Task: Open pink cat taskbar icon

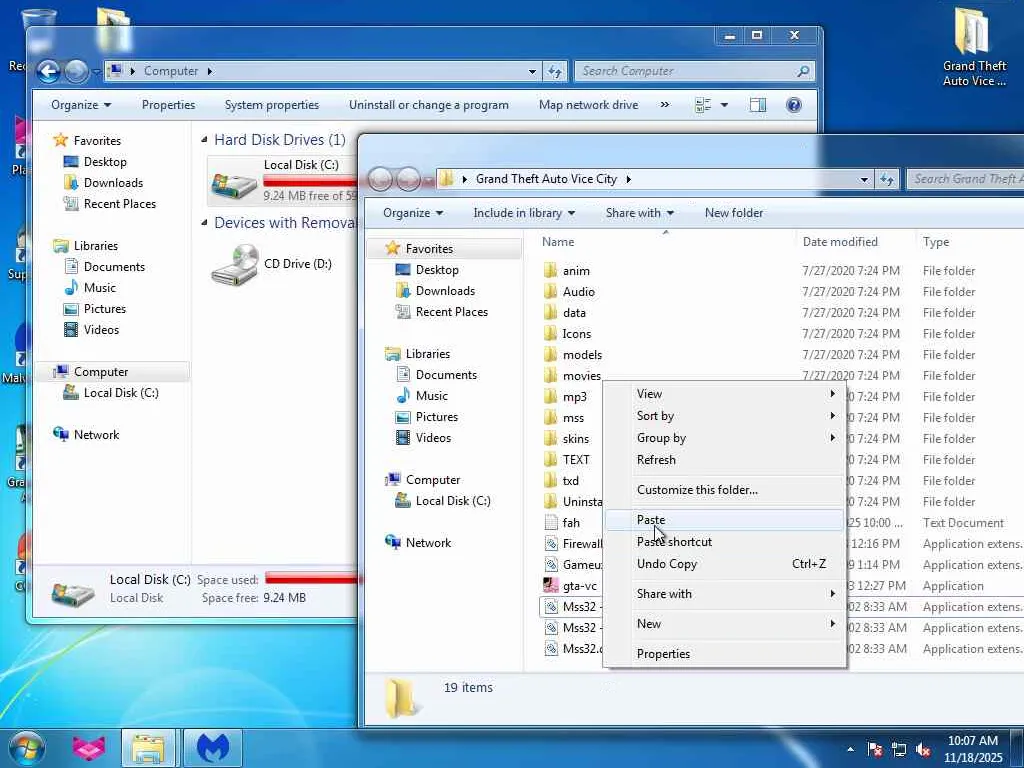Action: [x=89, y=748]
